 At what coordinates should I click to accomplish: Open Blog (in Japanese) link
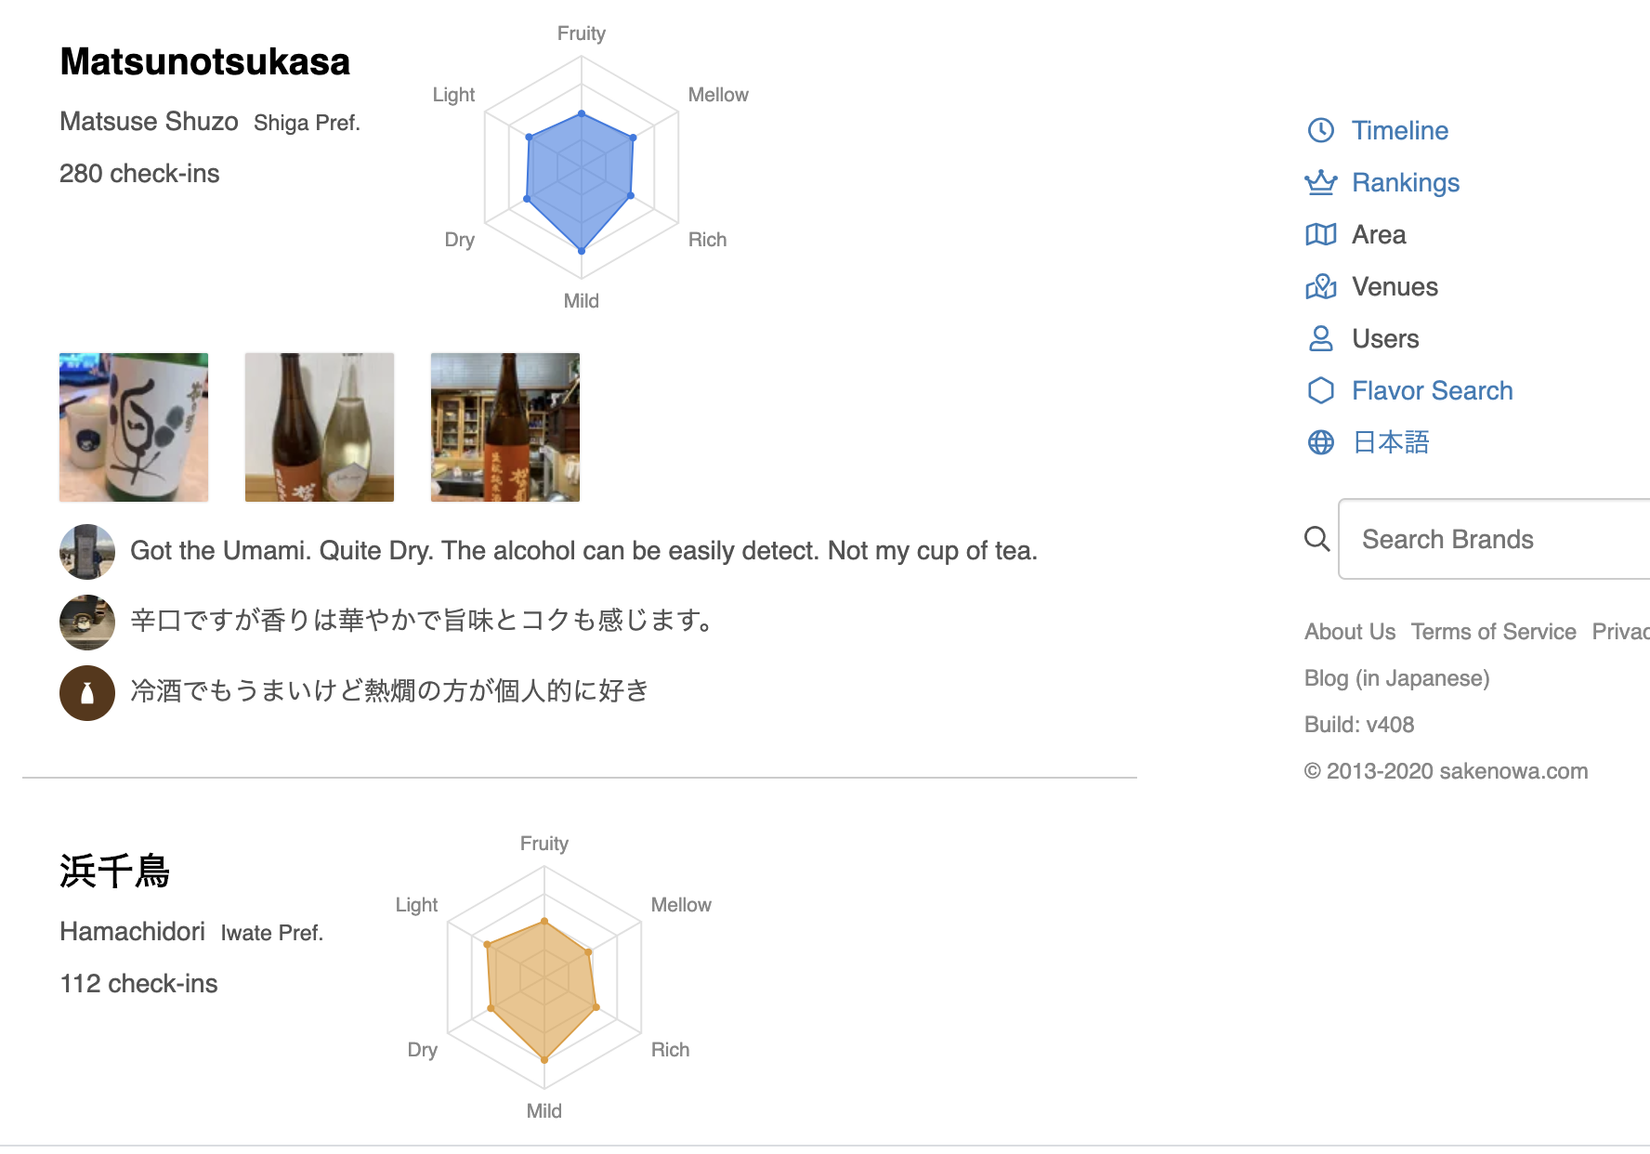[x=1396, y=678]
